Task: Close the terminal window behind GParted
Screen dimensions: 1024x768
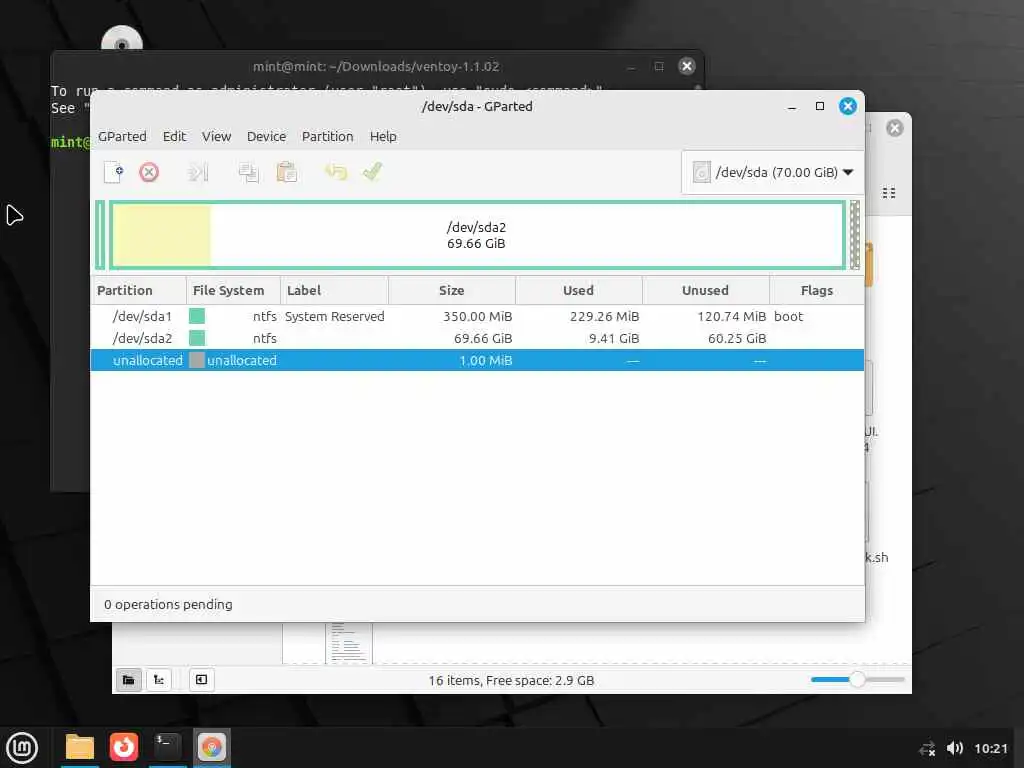Action: (x=686, y=66)
